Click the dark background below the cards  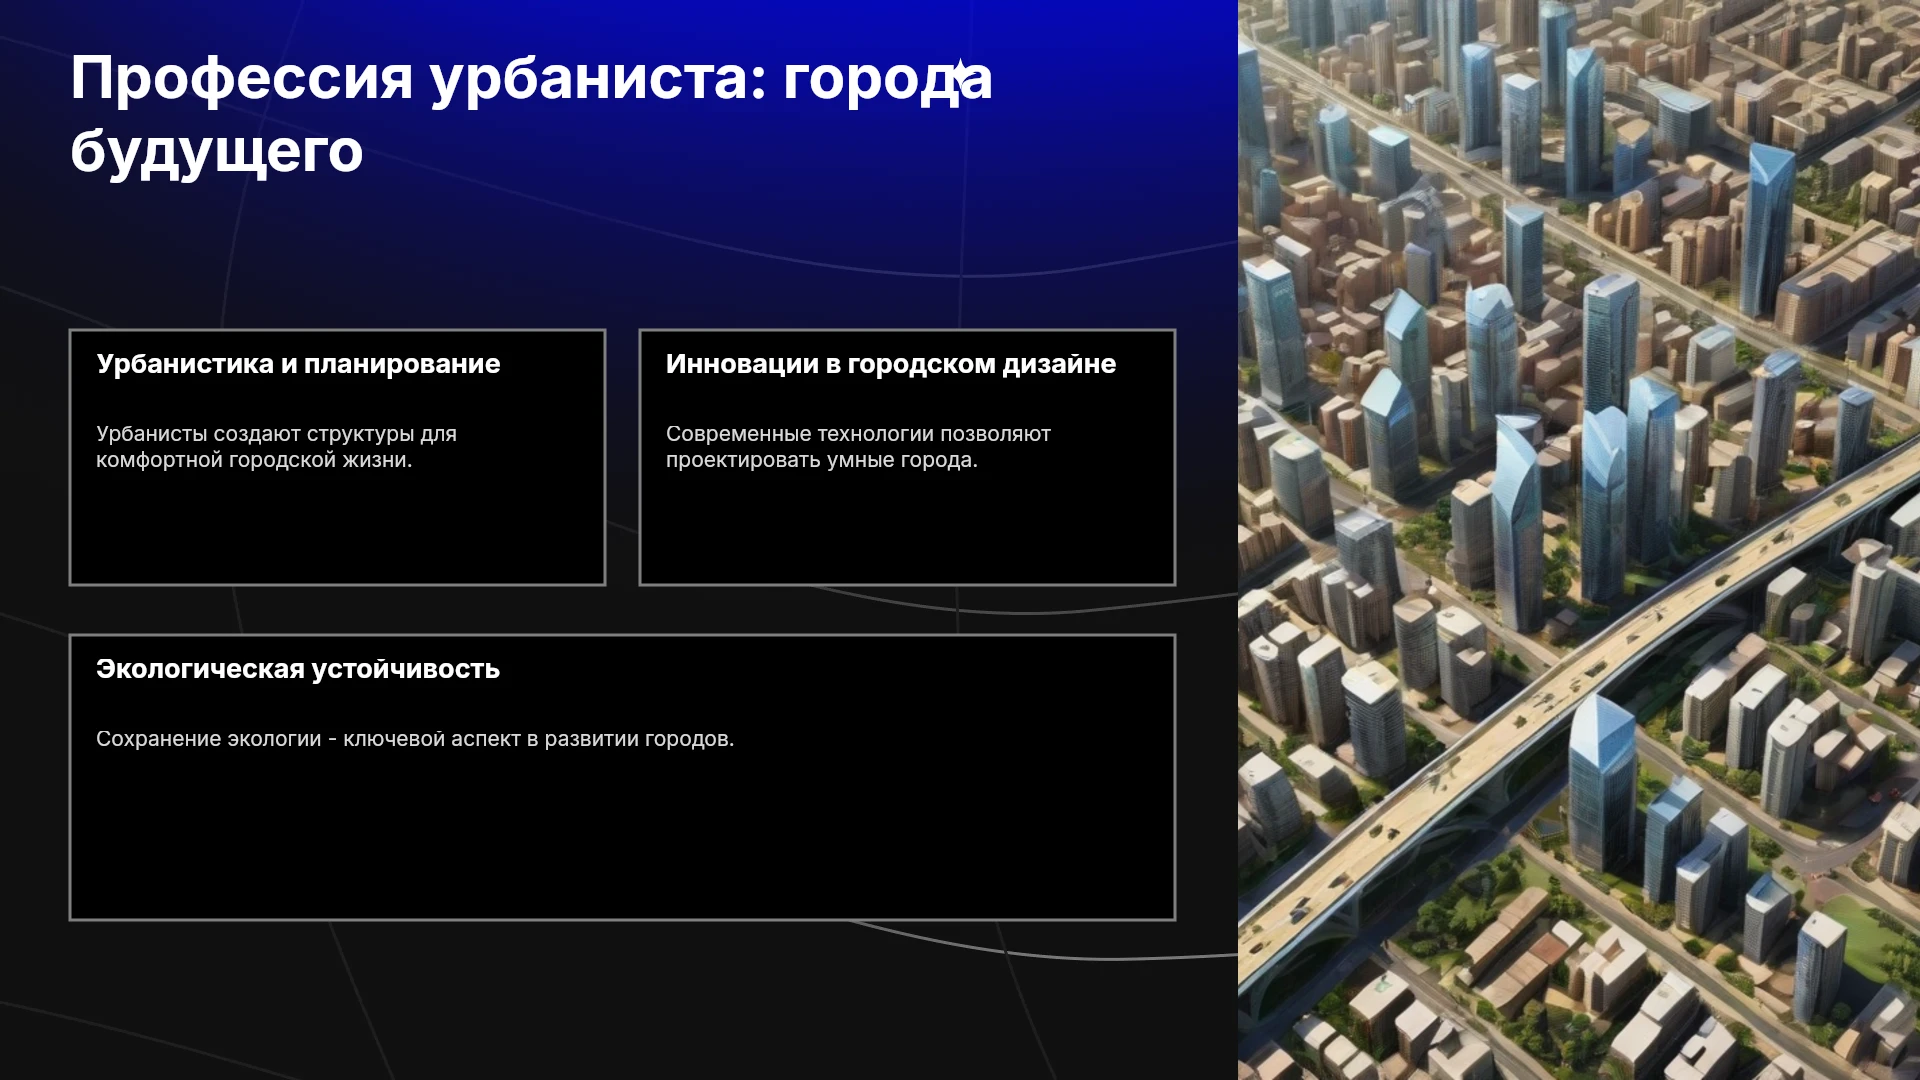(x=620, y=1000)
